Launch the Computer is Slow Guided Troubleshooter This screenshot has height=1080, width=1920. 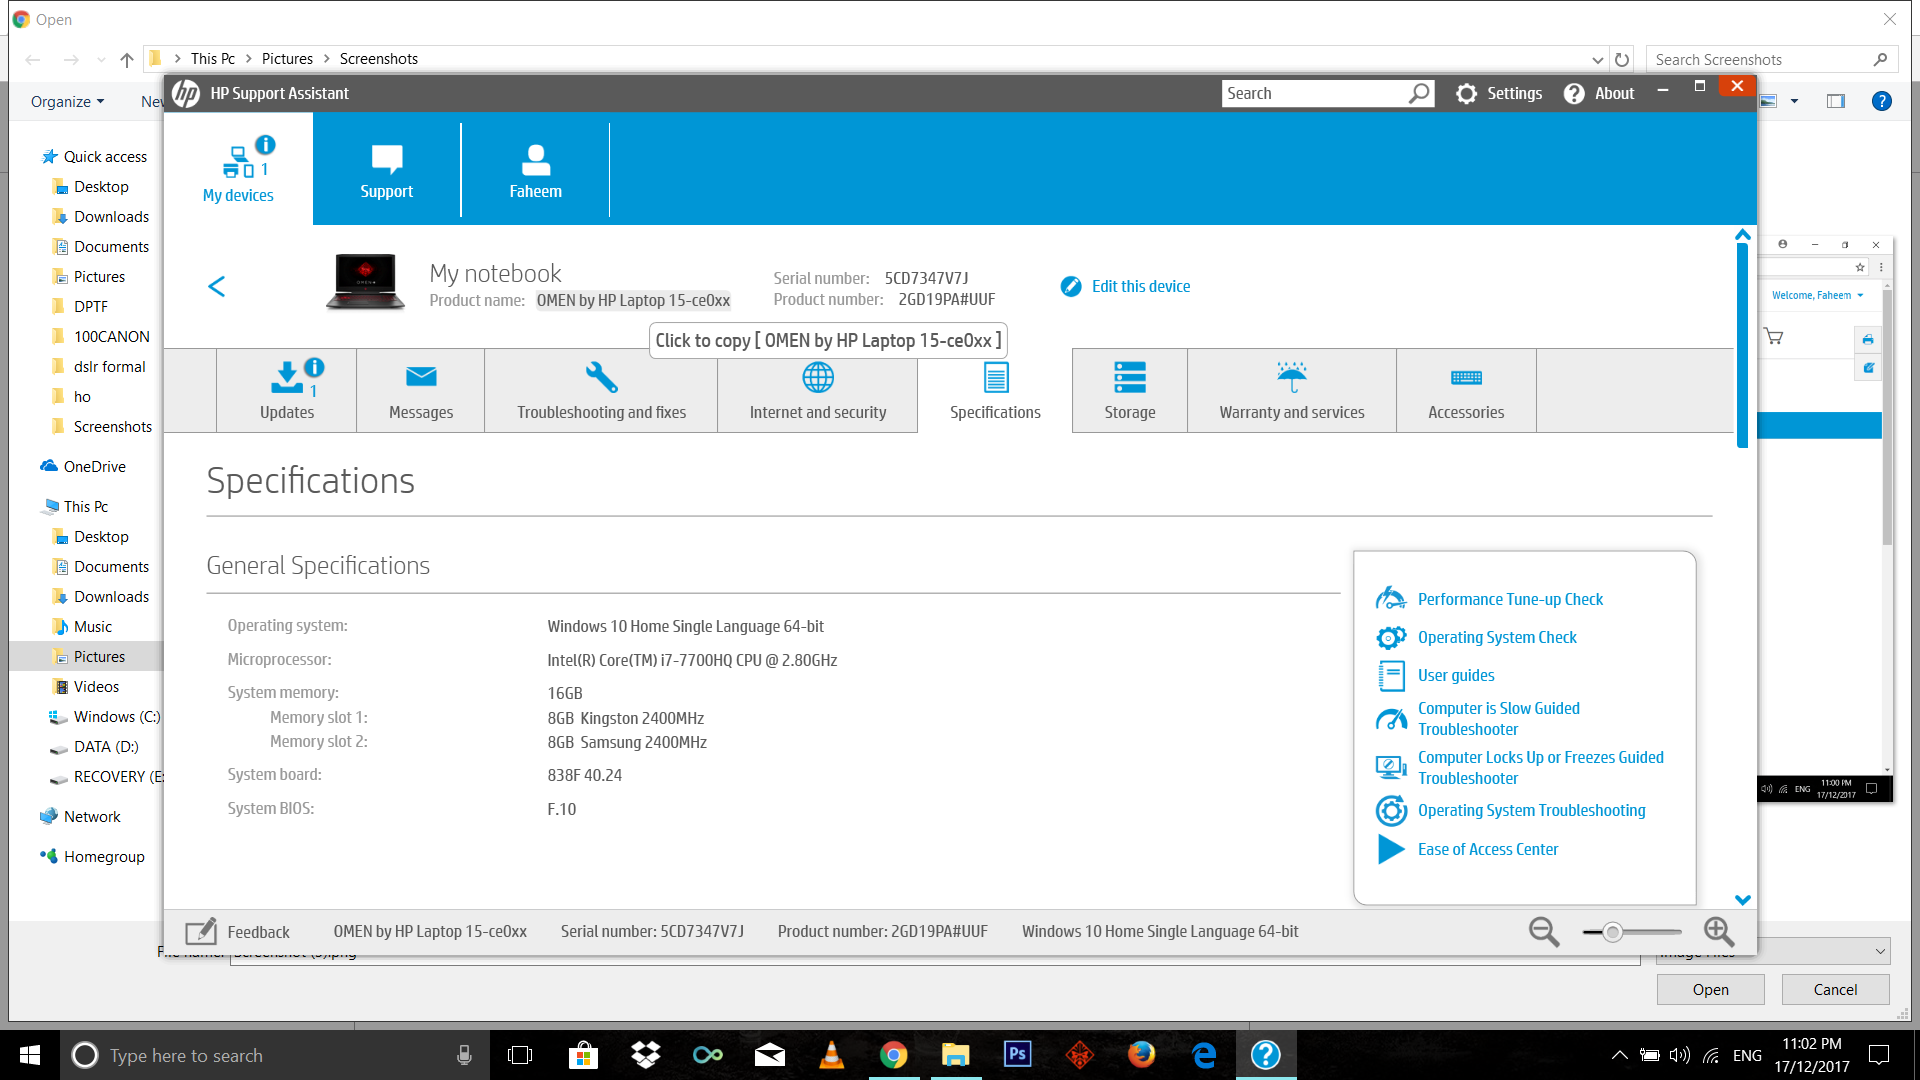(1498, 718)
